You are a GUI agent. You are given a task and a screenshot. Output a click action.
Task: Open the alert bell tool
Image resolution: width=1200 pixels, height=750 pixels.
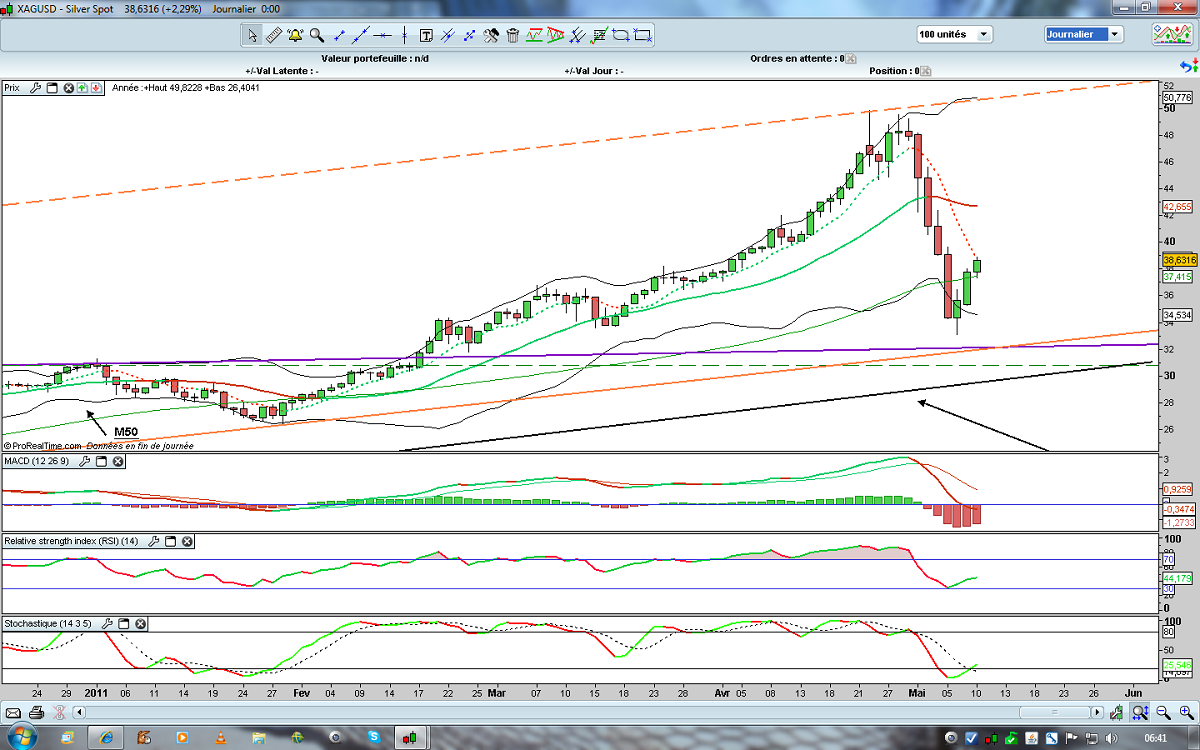click(295, 35)
